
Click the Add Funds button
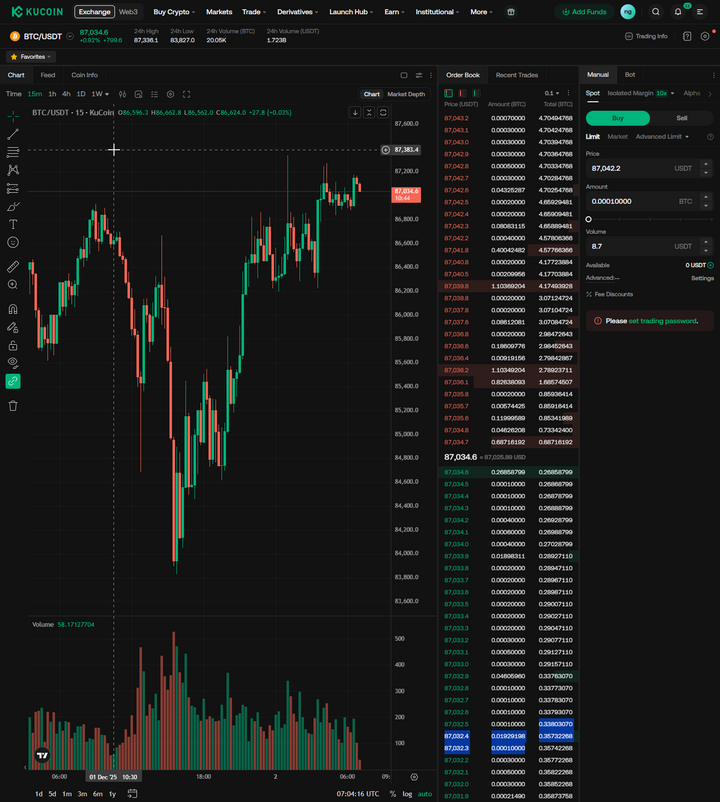[x=584, y=12]
